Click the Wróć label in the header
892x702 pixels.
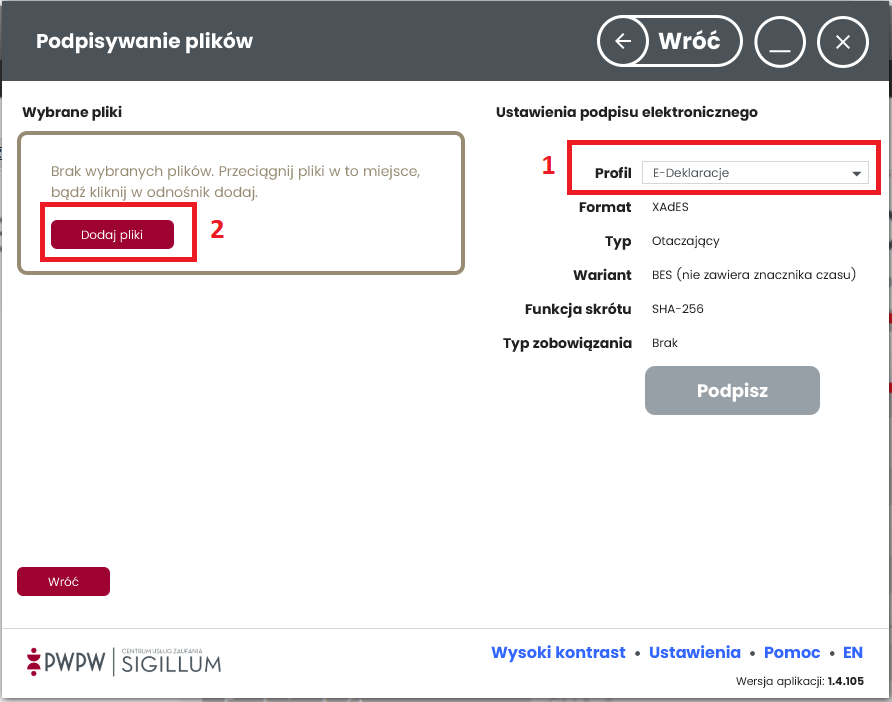[689, 41]
